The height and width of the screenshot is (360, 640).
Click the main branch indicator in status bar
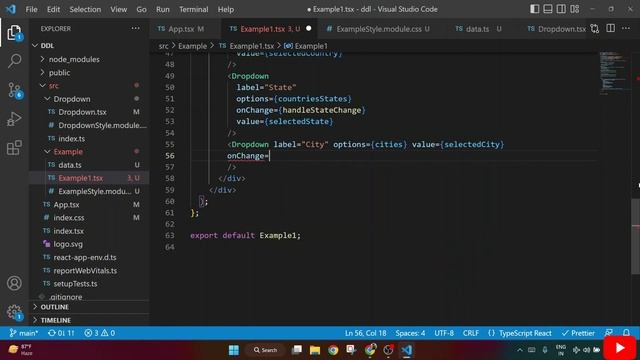pos(24,333)
